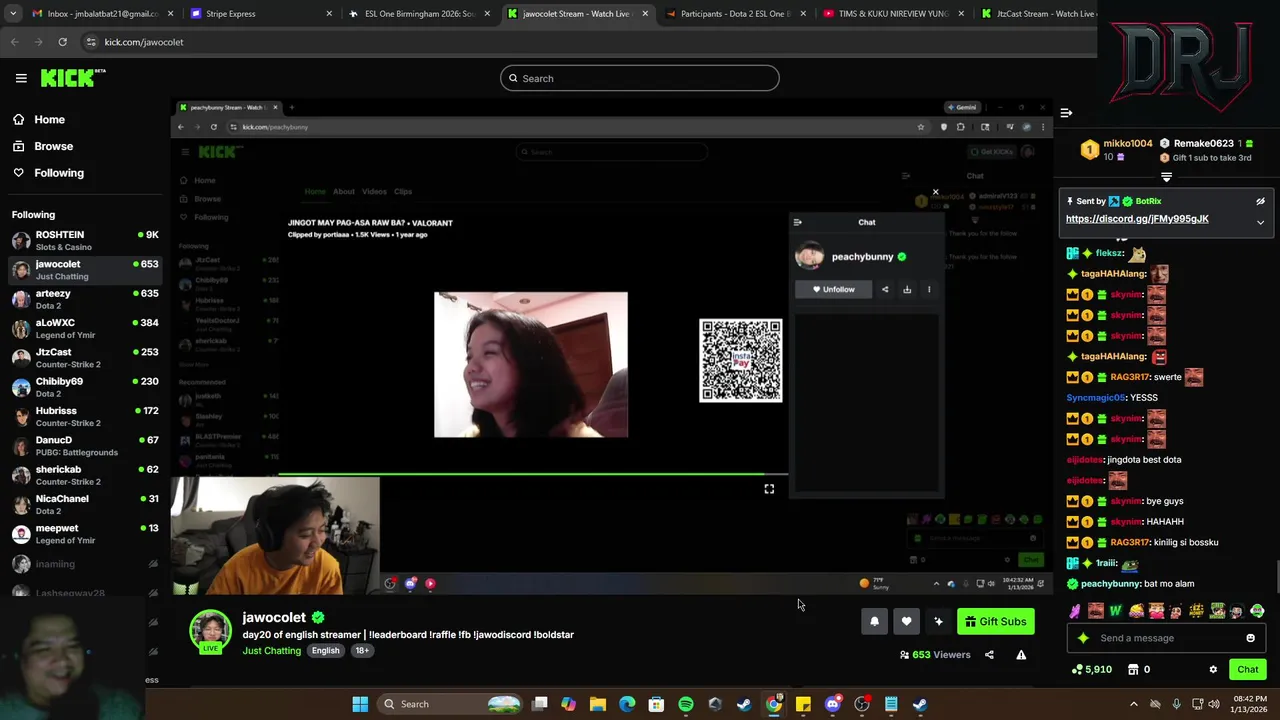Open Windows Start menu
1280x720 pixels.
(360, 704)
